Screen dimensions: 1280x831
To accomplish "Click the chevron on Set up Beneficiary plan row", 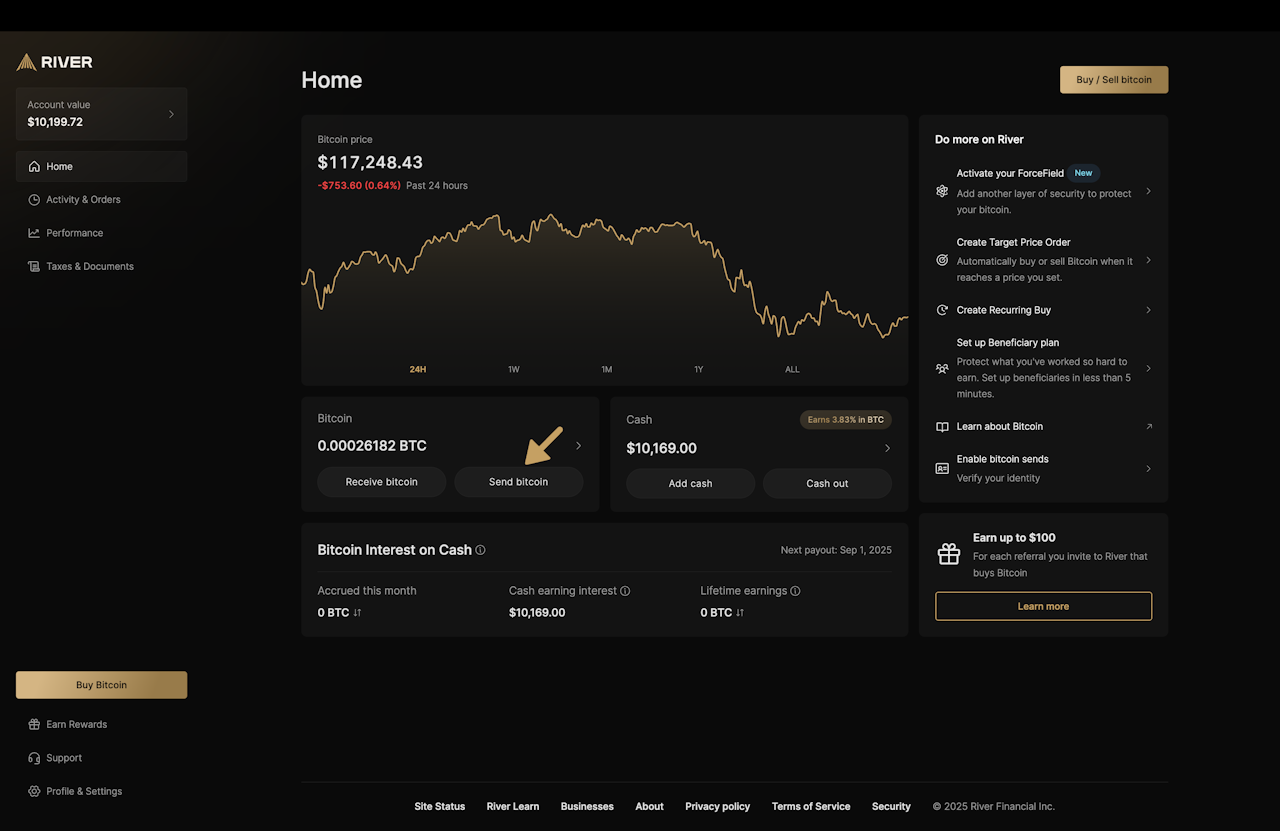I will coord(1148,368).
